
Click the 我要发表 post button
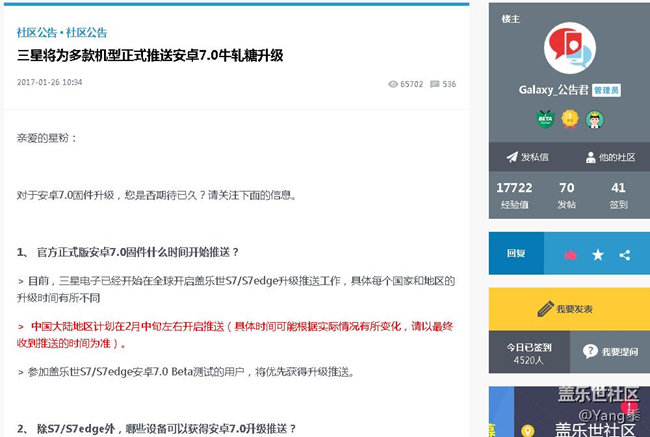pos(569,309)
